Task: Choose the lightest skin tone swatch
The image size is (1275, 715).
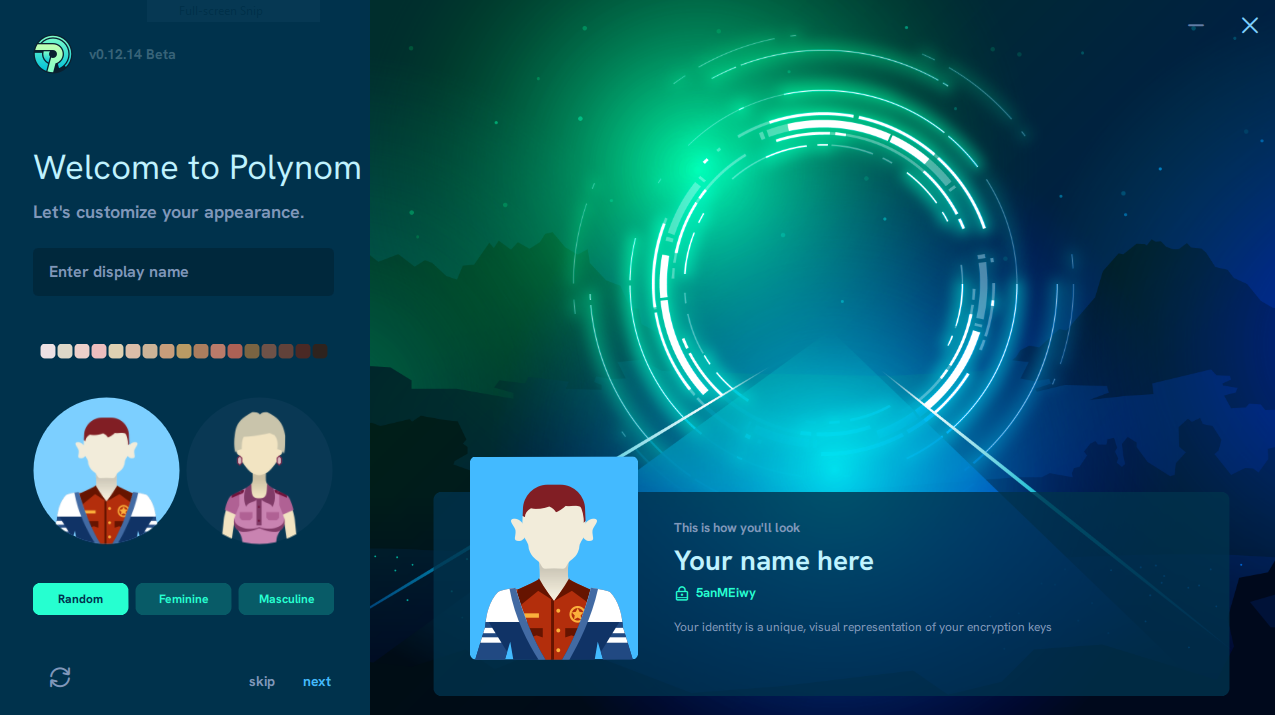Action: point(48,351)
